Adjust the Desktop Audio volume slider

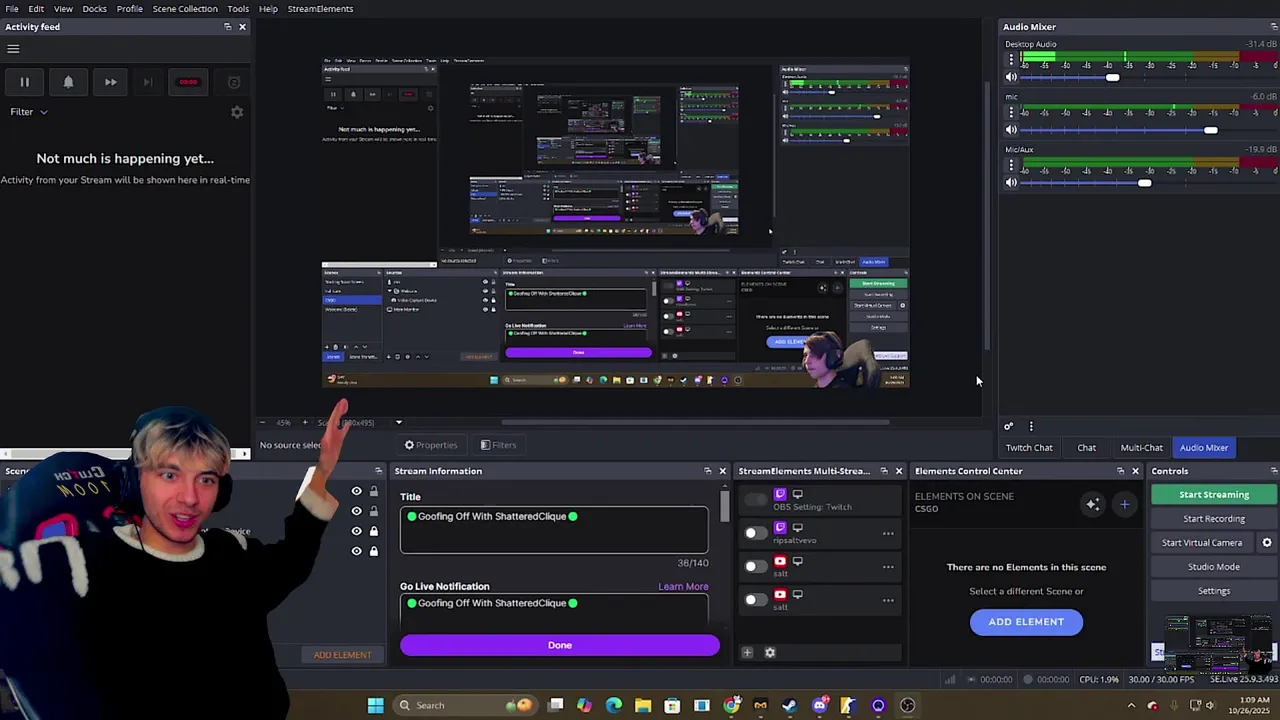click(x=1112, y=77)
